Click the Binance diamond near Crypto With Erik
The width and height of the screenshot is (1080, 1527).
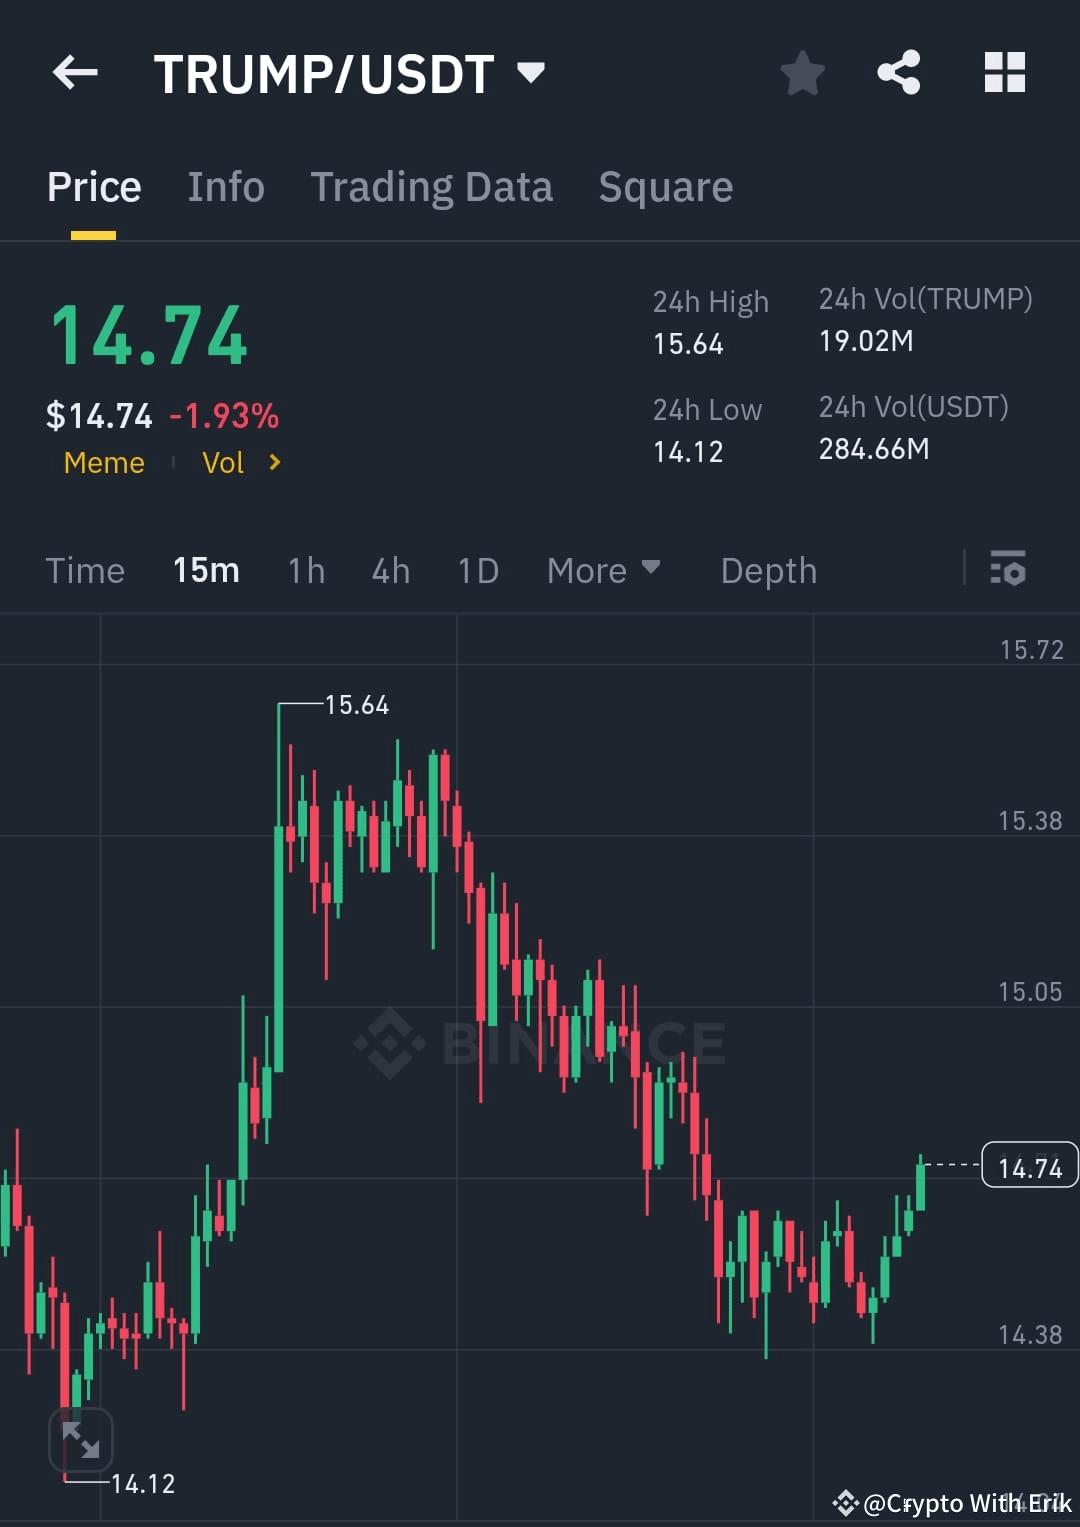click(x=846, y=1503)
